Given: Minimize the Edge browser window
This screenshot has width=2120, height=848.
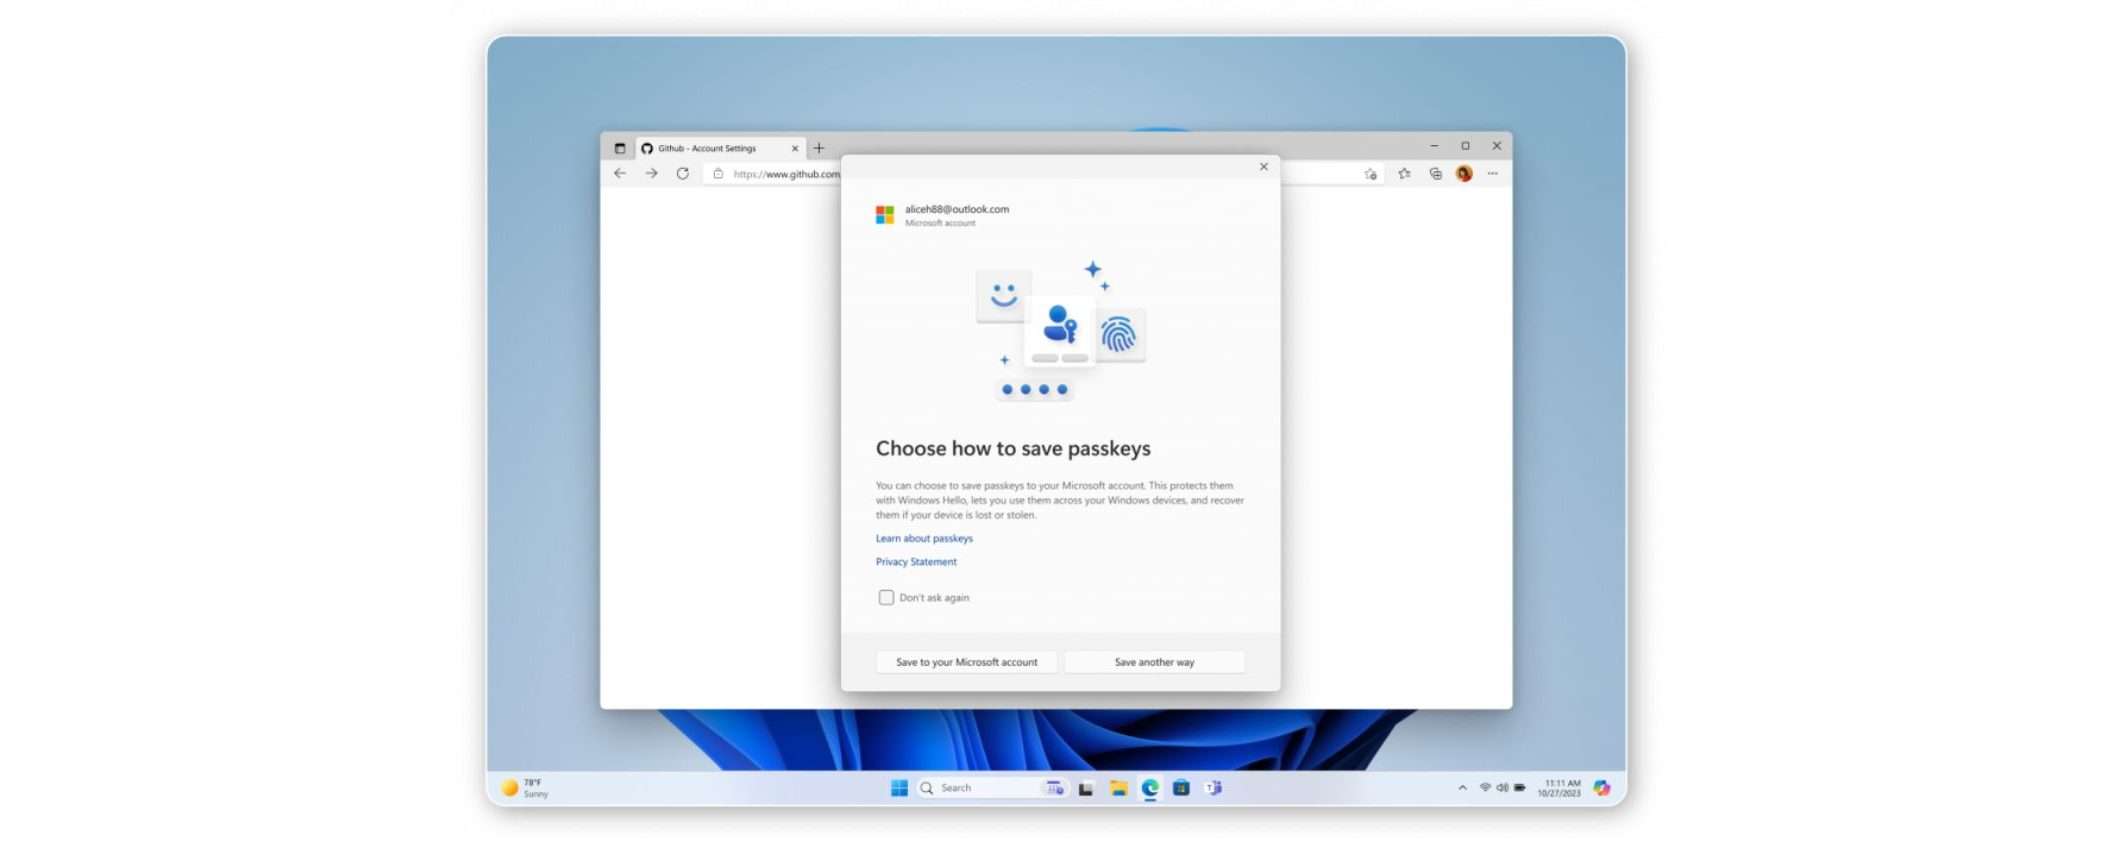Looking at the screenshot, I should (x=1434, y=146).
